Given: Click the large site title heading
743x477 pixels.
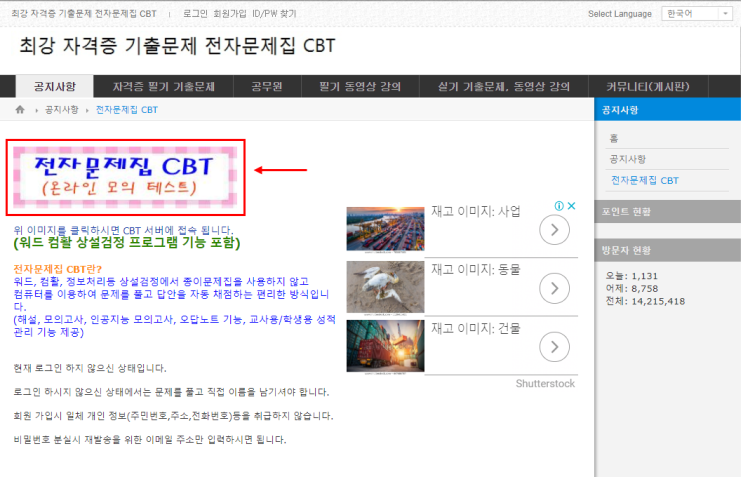Looking at the screenshot, I should pyautogui.click(x=177, y=46).
